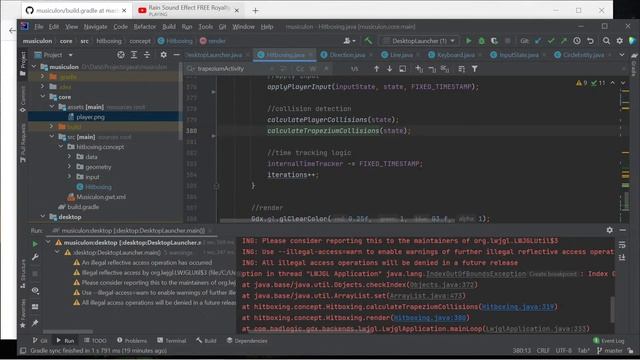Open the Refactor menu
The height and width of the screenshot is (360, 640).
coord(144,27)
